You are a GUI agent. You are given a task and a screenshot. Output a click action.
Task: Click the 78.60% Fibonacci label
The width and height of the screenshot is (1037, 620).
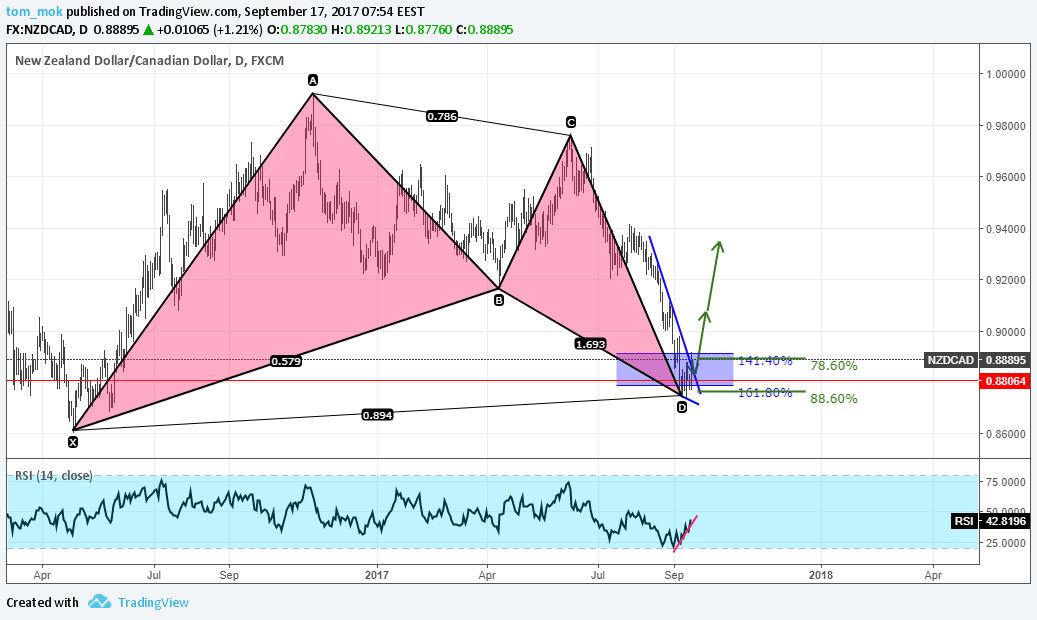pyautogui.click(x=833, y=365)
